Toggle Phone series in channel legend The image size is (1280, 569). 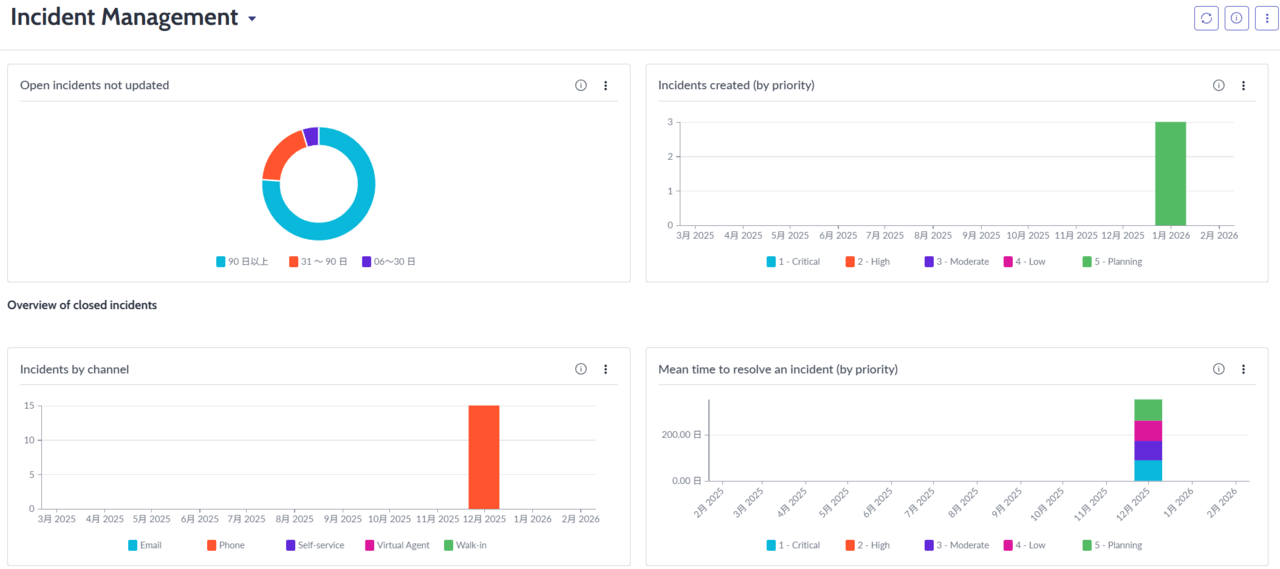(225, 545)
